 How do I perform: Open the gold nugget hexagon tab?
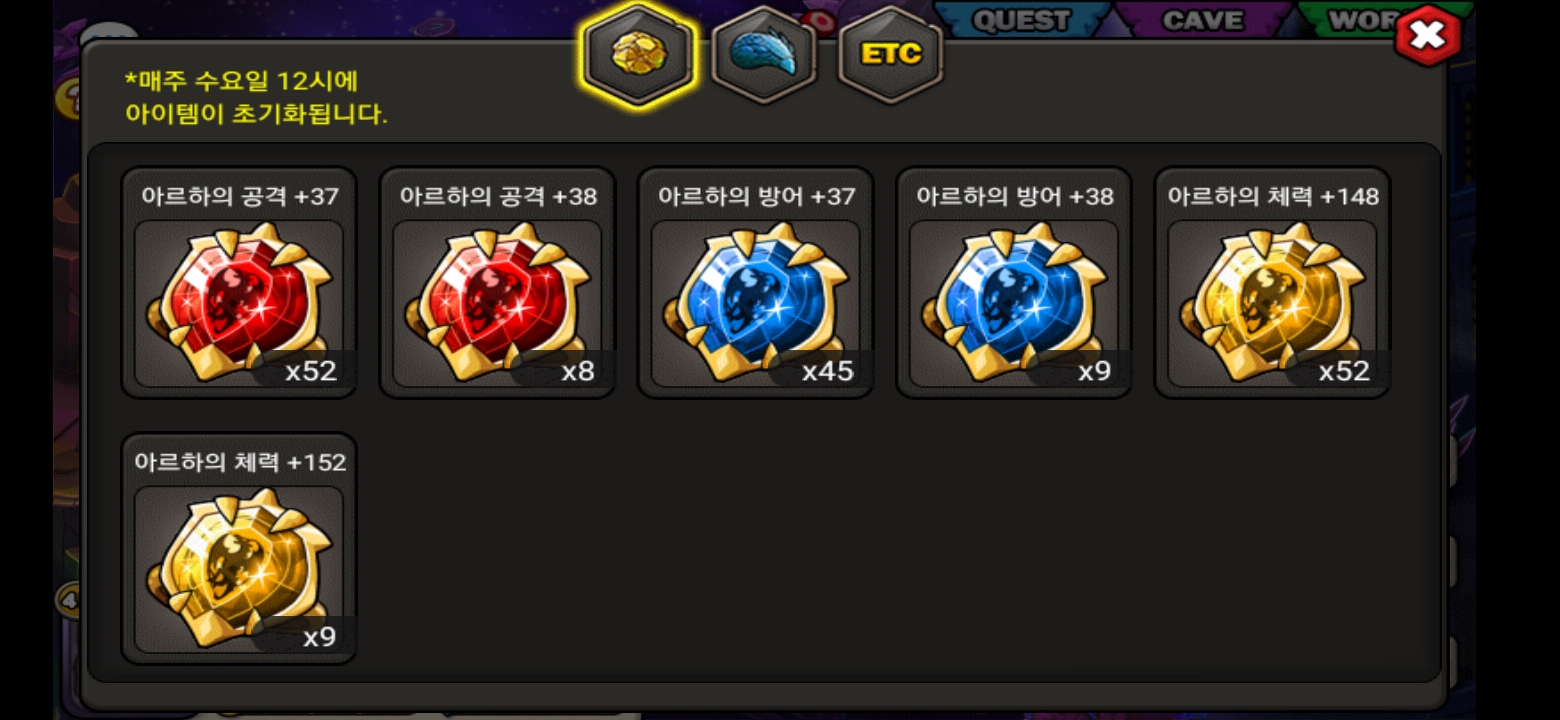click(x=638, y=54)
